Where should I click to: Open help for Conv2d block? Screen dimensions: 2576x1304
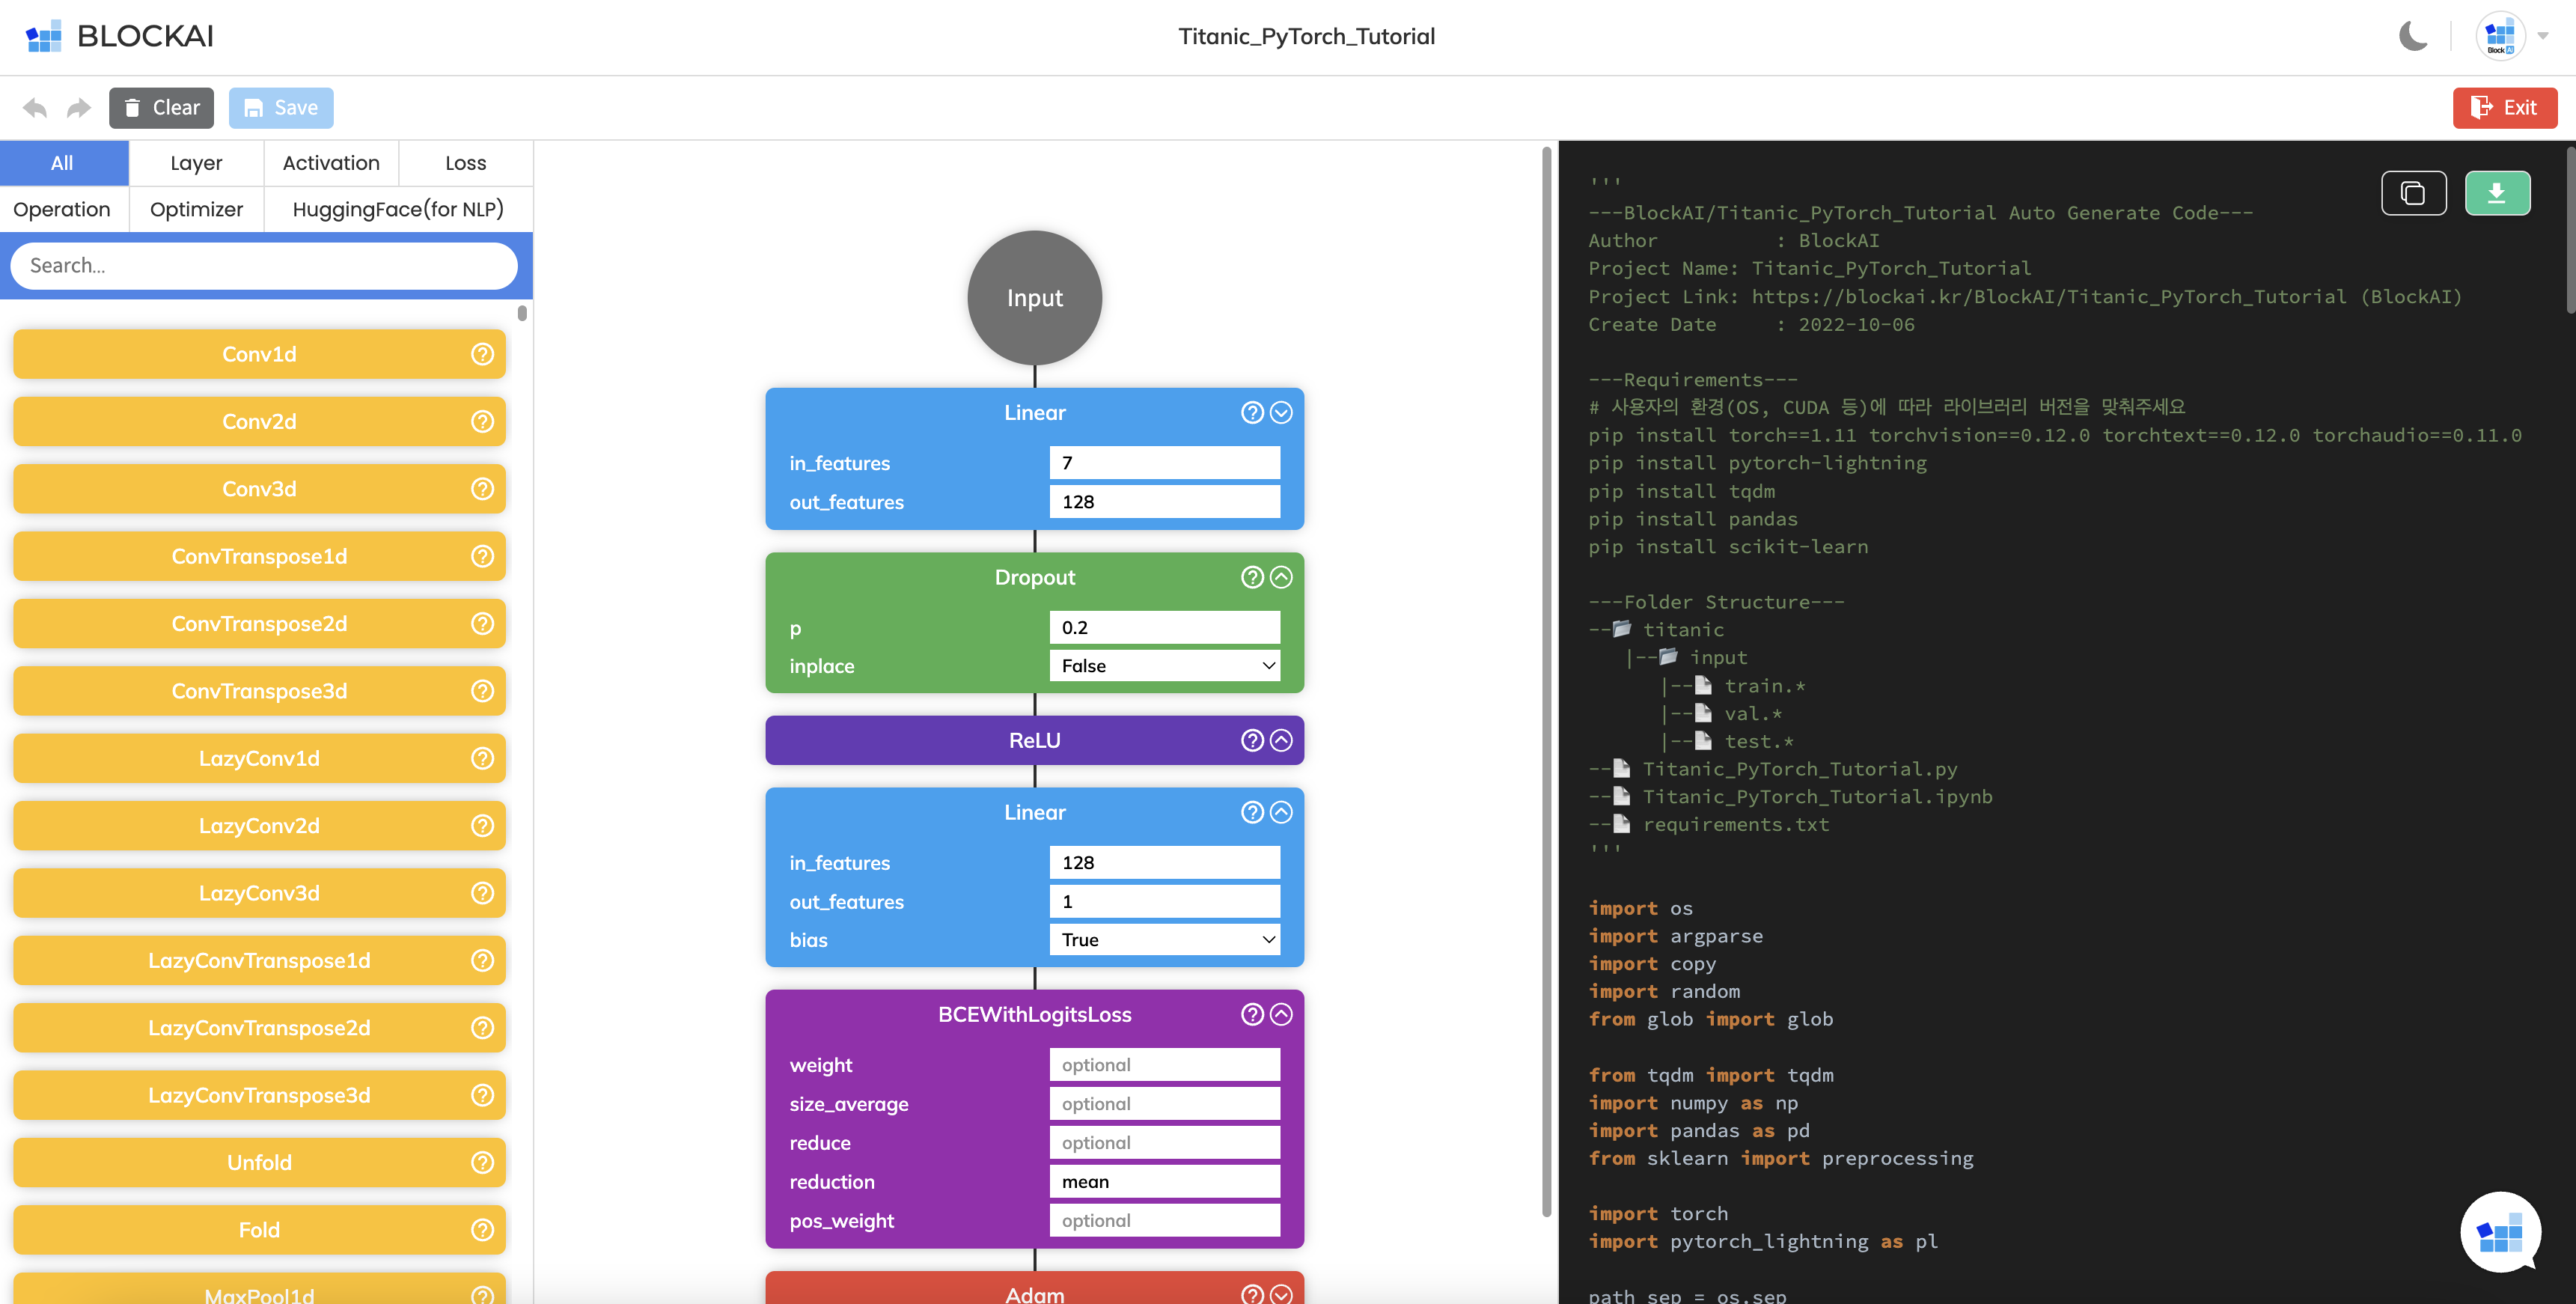point(482,421)
